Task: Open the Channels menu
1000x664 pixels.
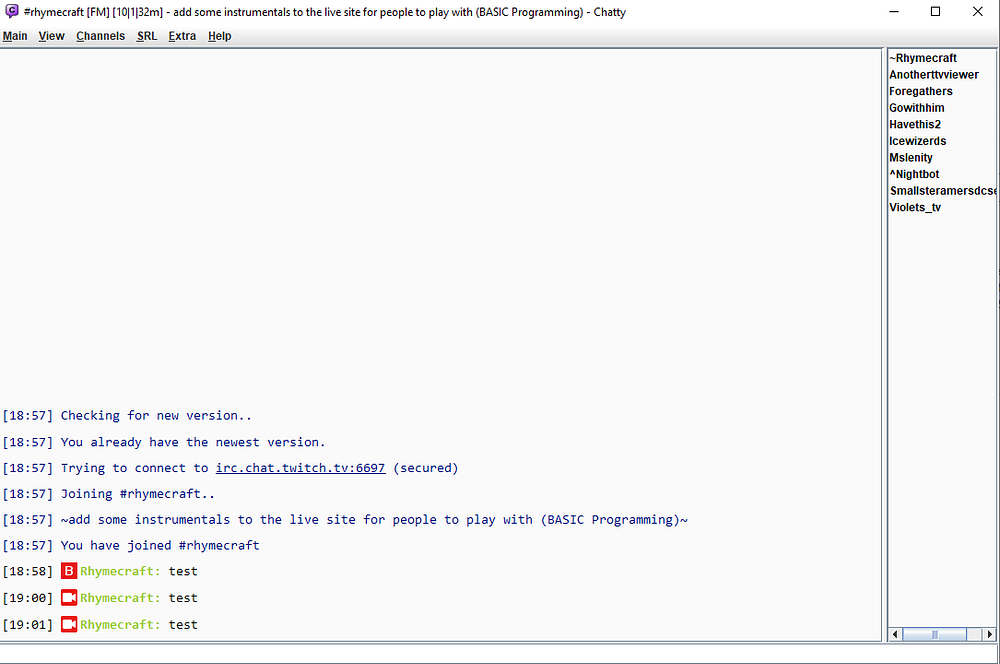Action: pyautogui.click(x=100, y=36)
